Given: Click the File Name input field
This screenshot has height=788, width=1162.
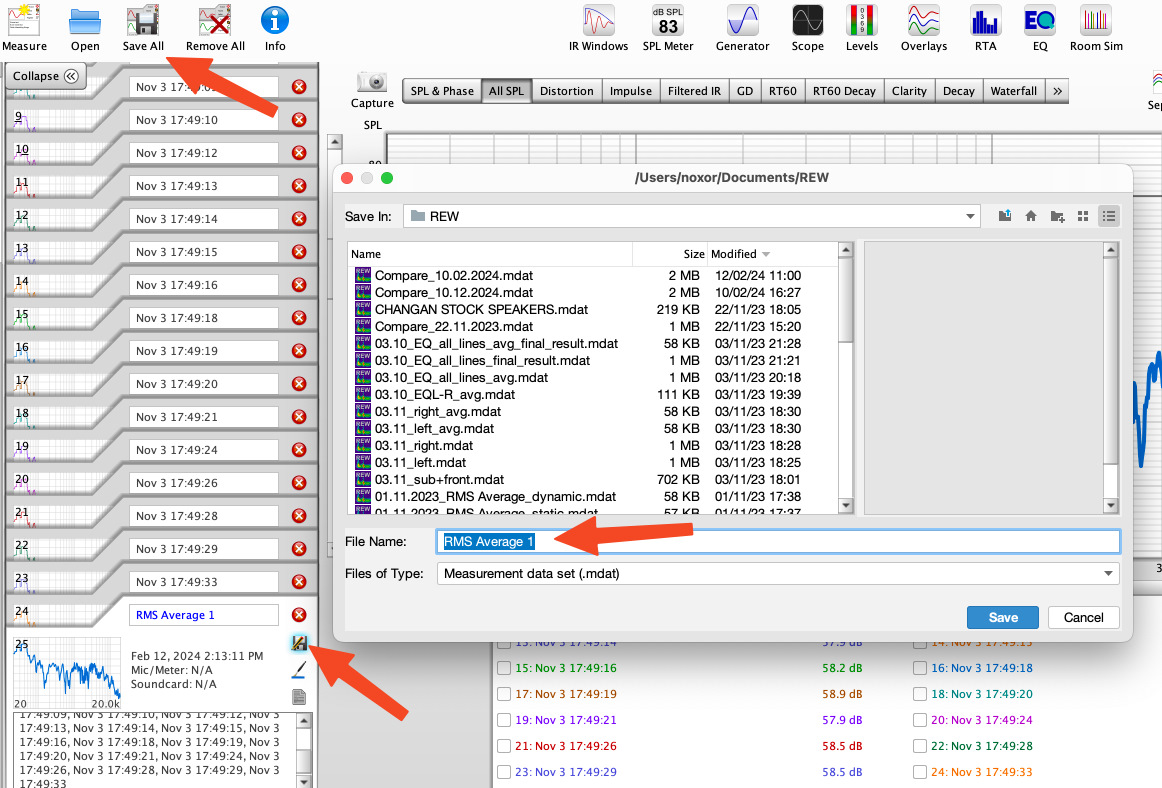Looking at the screenshot, I should tap(778, 542).
